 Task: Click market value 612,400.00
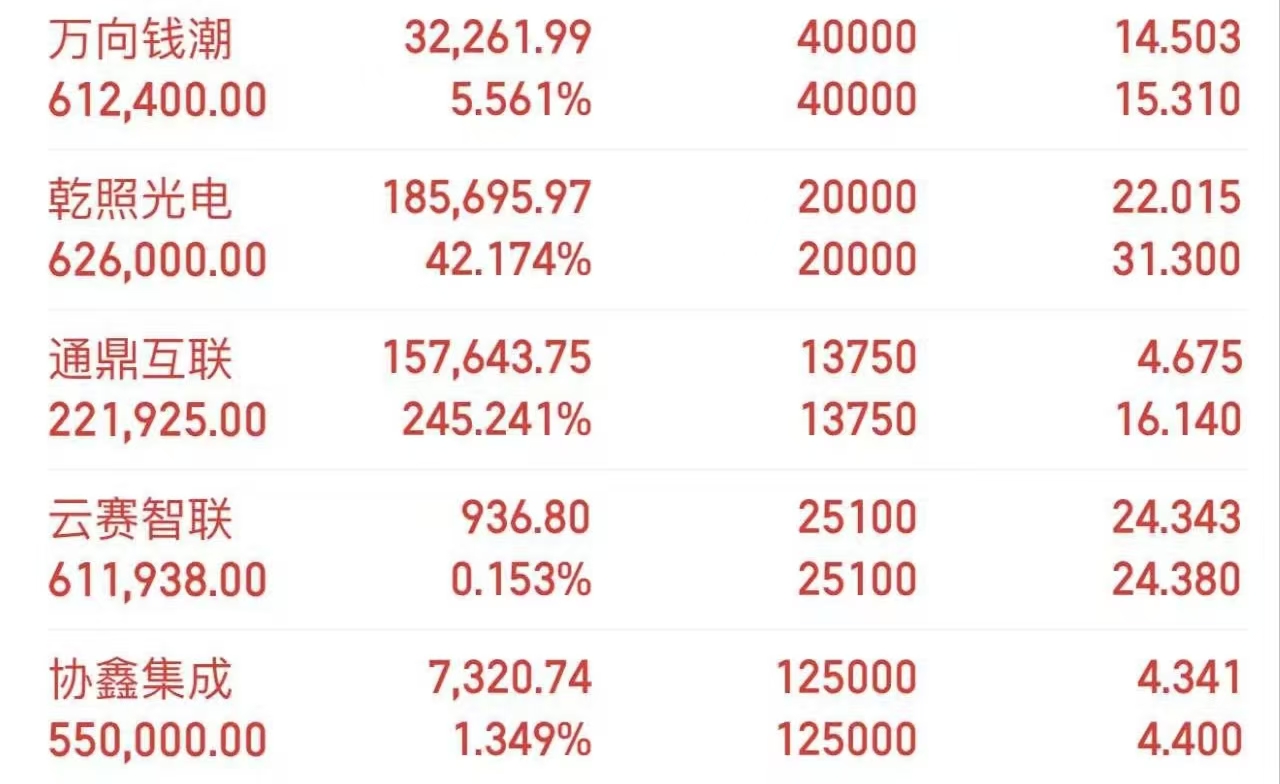[158, 100]
